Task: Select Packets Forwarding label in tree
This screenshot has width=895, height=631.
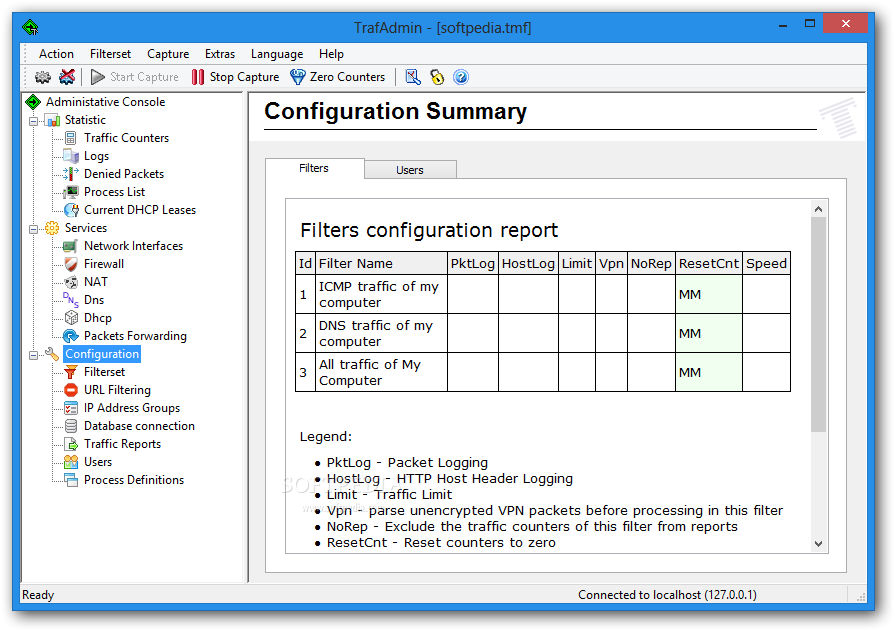Action: 135,336
